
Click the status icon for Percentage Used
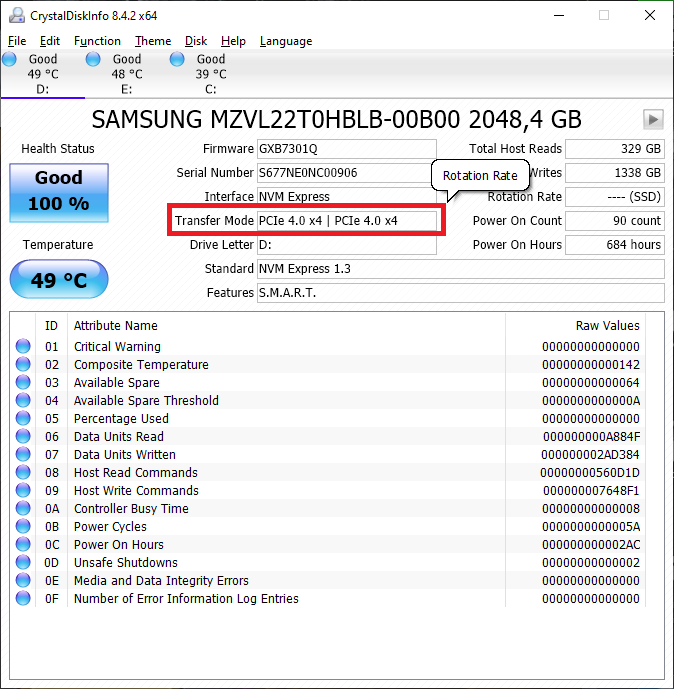[x=23, y=418]
